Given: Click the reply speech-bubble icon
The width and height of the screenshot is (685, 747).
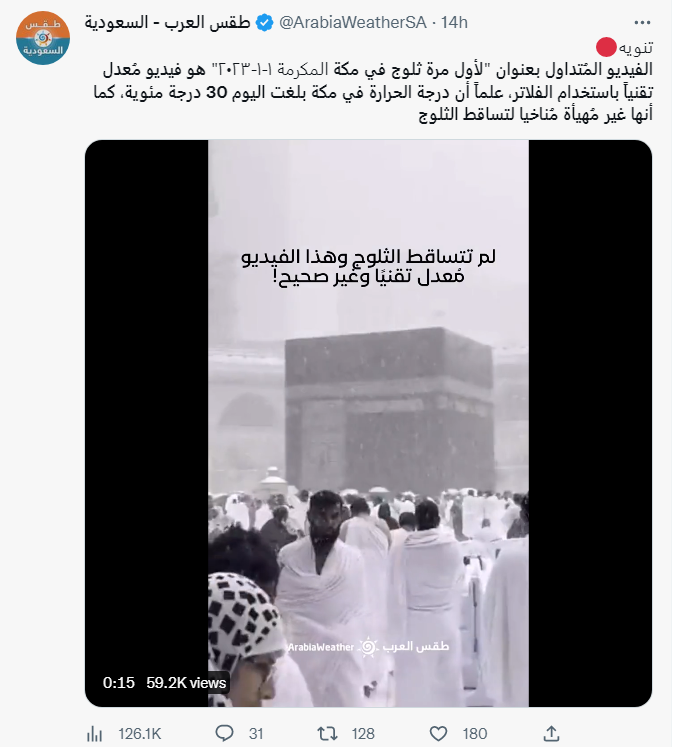Looking at the screenshot, I should tap(224, 733).
